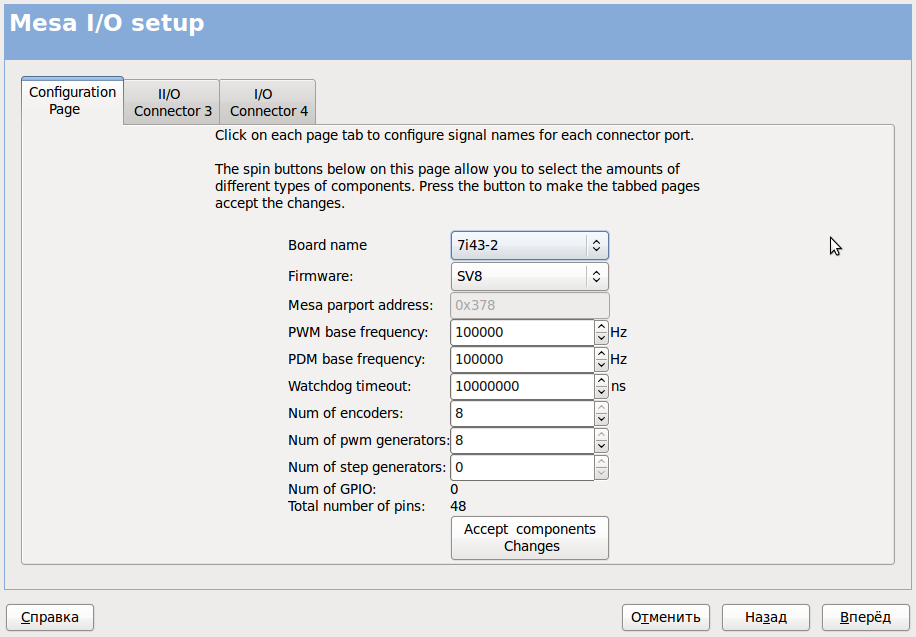Switch to the I/O Connector 3 tab
The width and height of the screenshot is (916, 637).
(172, 102)
